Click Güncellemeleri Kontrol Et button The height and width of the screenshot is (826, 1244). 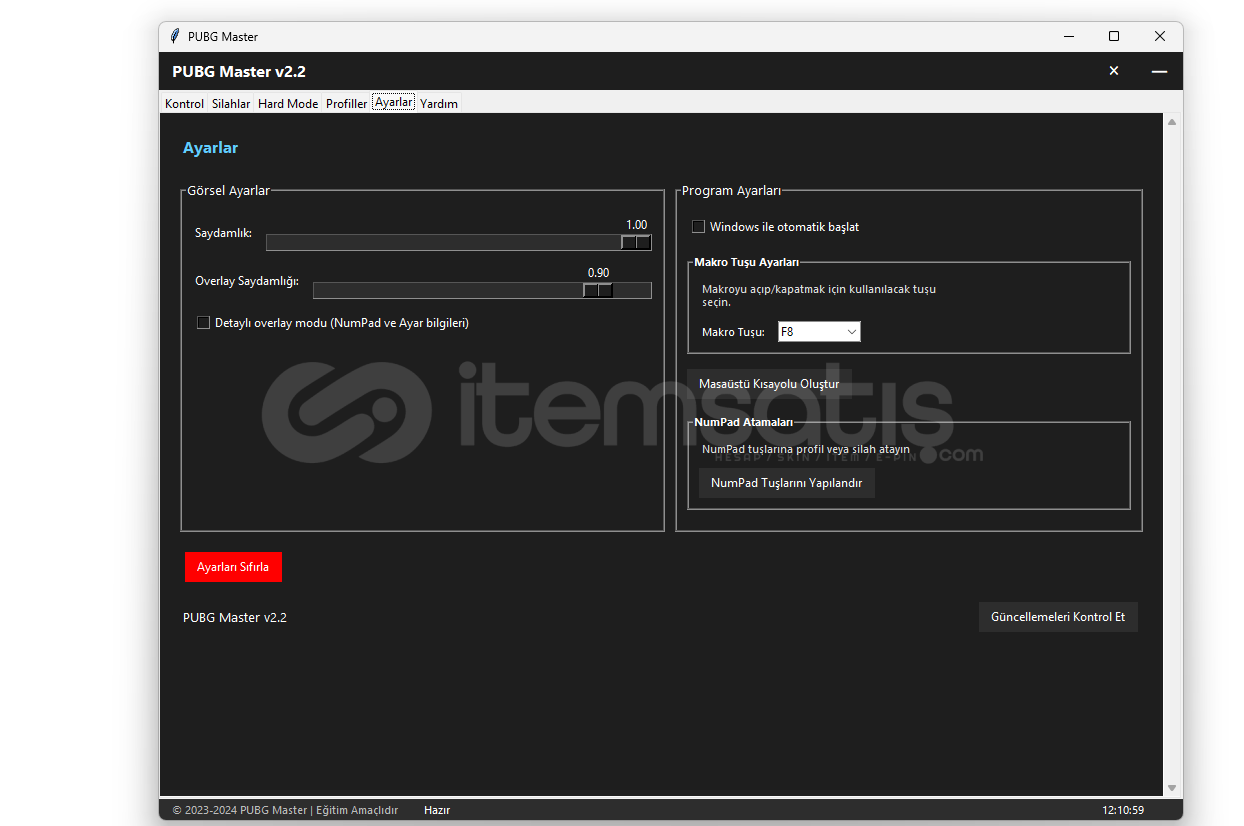tap(1058, 617)
